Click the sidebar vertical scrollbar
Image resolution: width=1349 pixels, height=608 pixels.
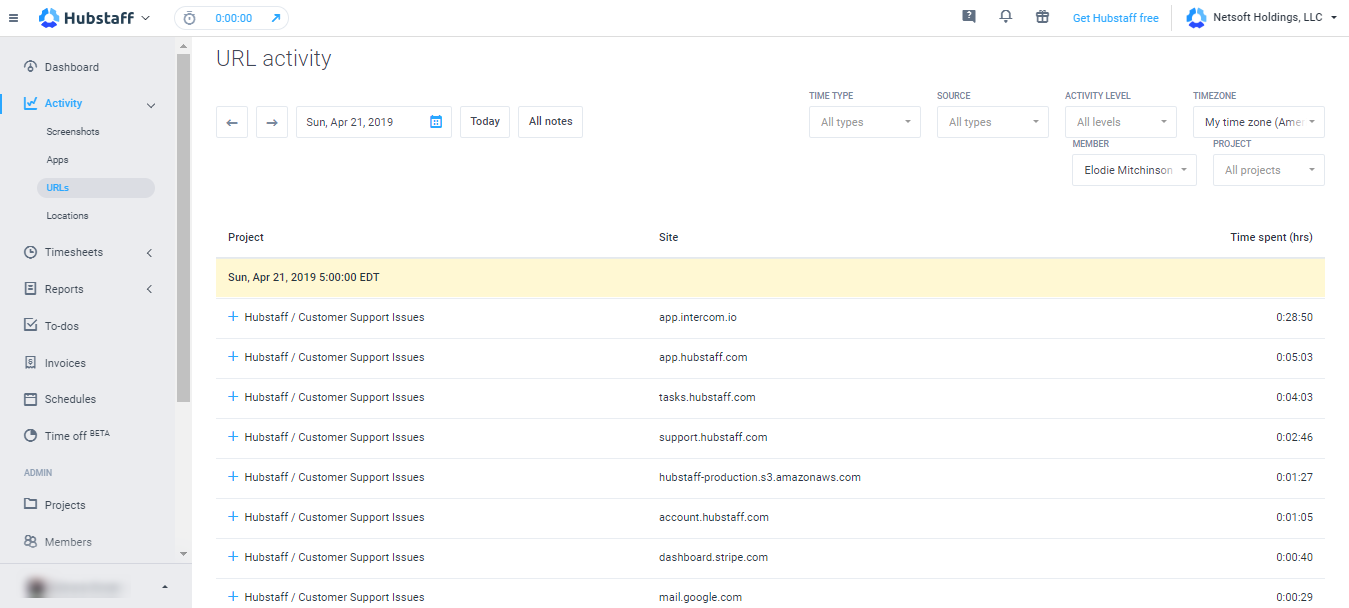183,228
